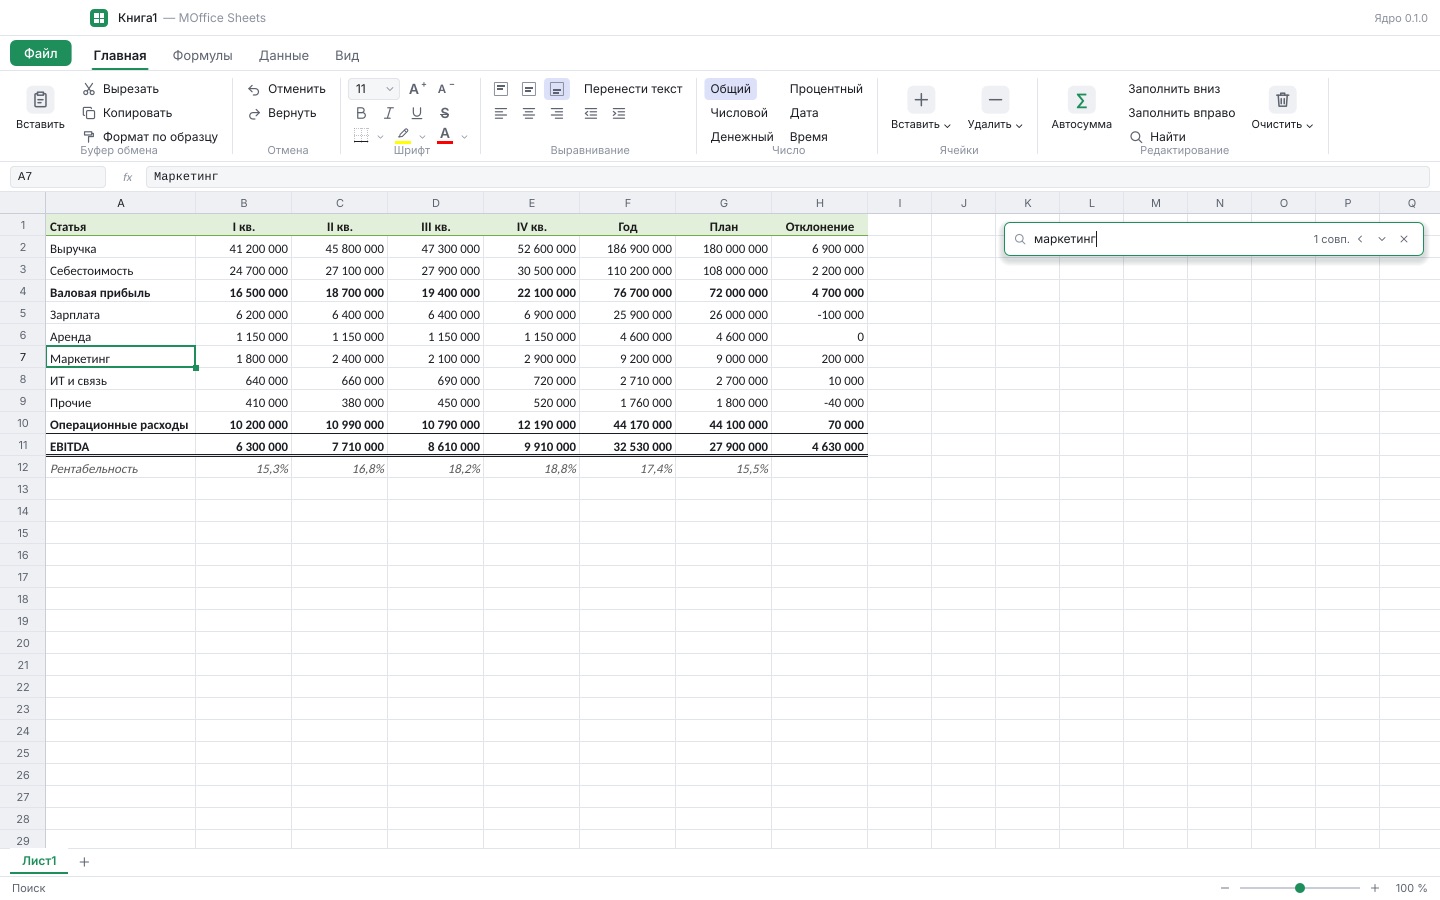Align text to the right
The image size is (1440, 900).
[x=557, y=113]
